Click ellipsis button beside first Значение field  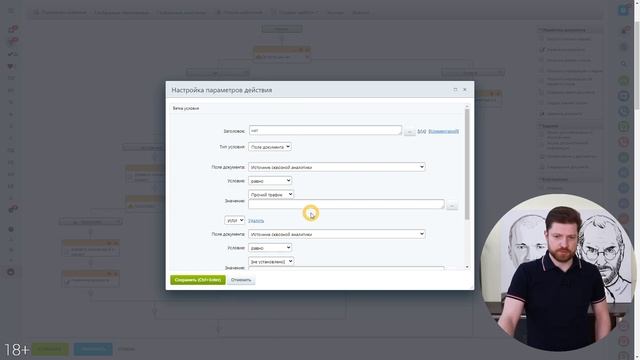point(452,206)
